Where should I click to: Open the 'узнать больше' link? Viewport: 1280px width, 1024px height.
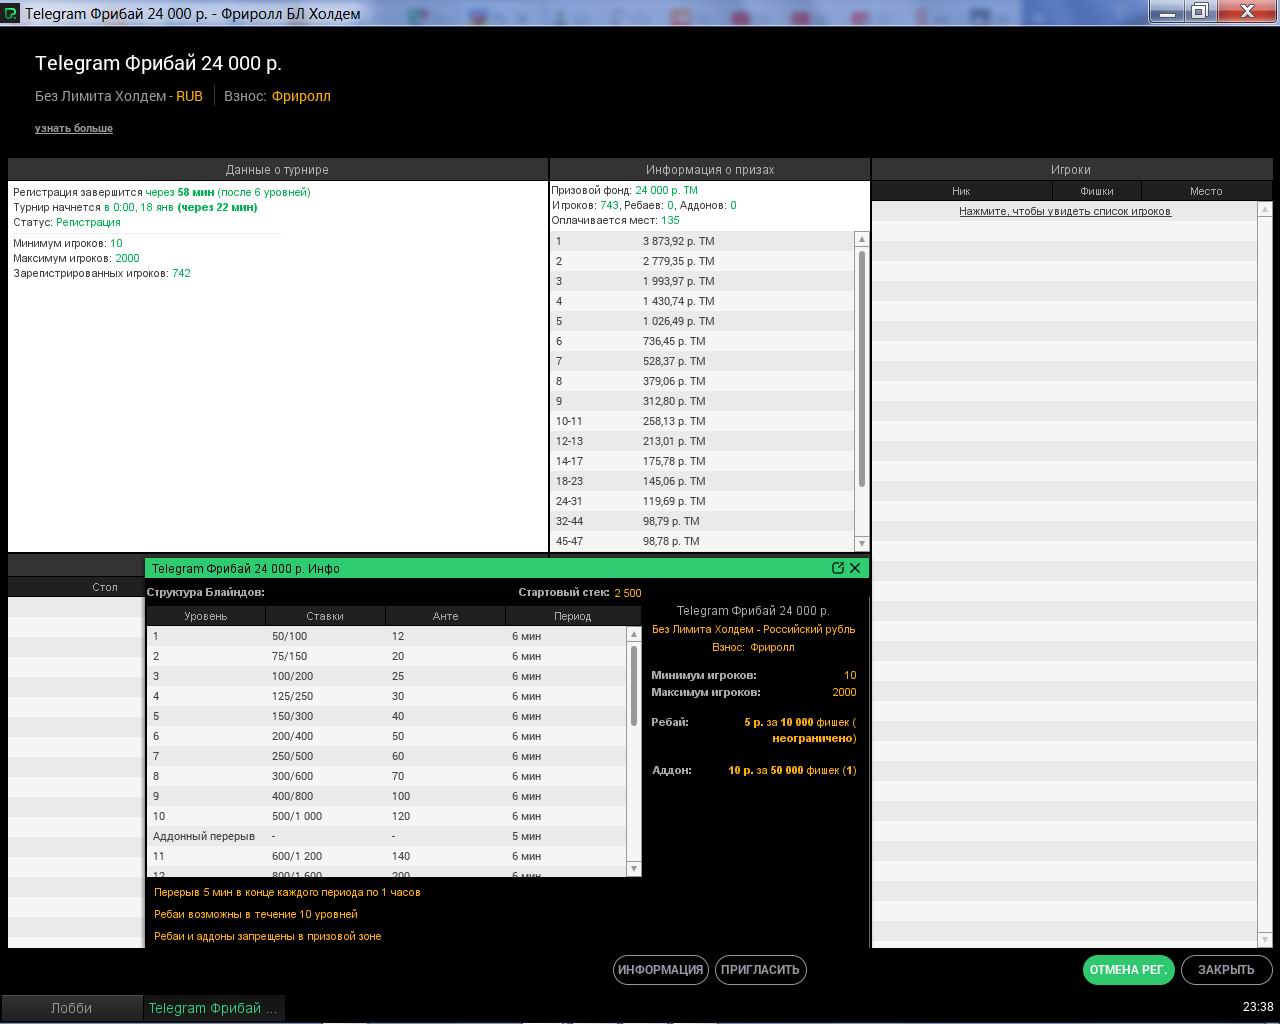click(x=74, y=128)
